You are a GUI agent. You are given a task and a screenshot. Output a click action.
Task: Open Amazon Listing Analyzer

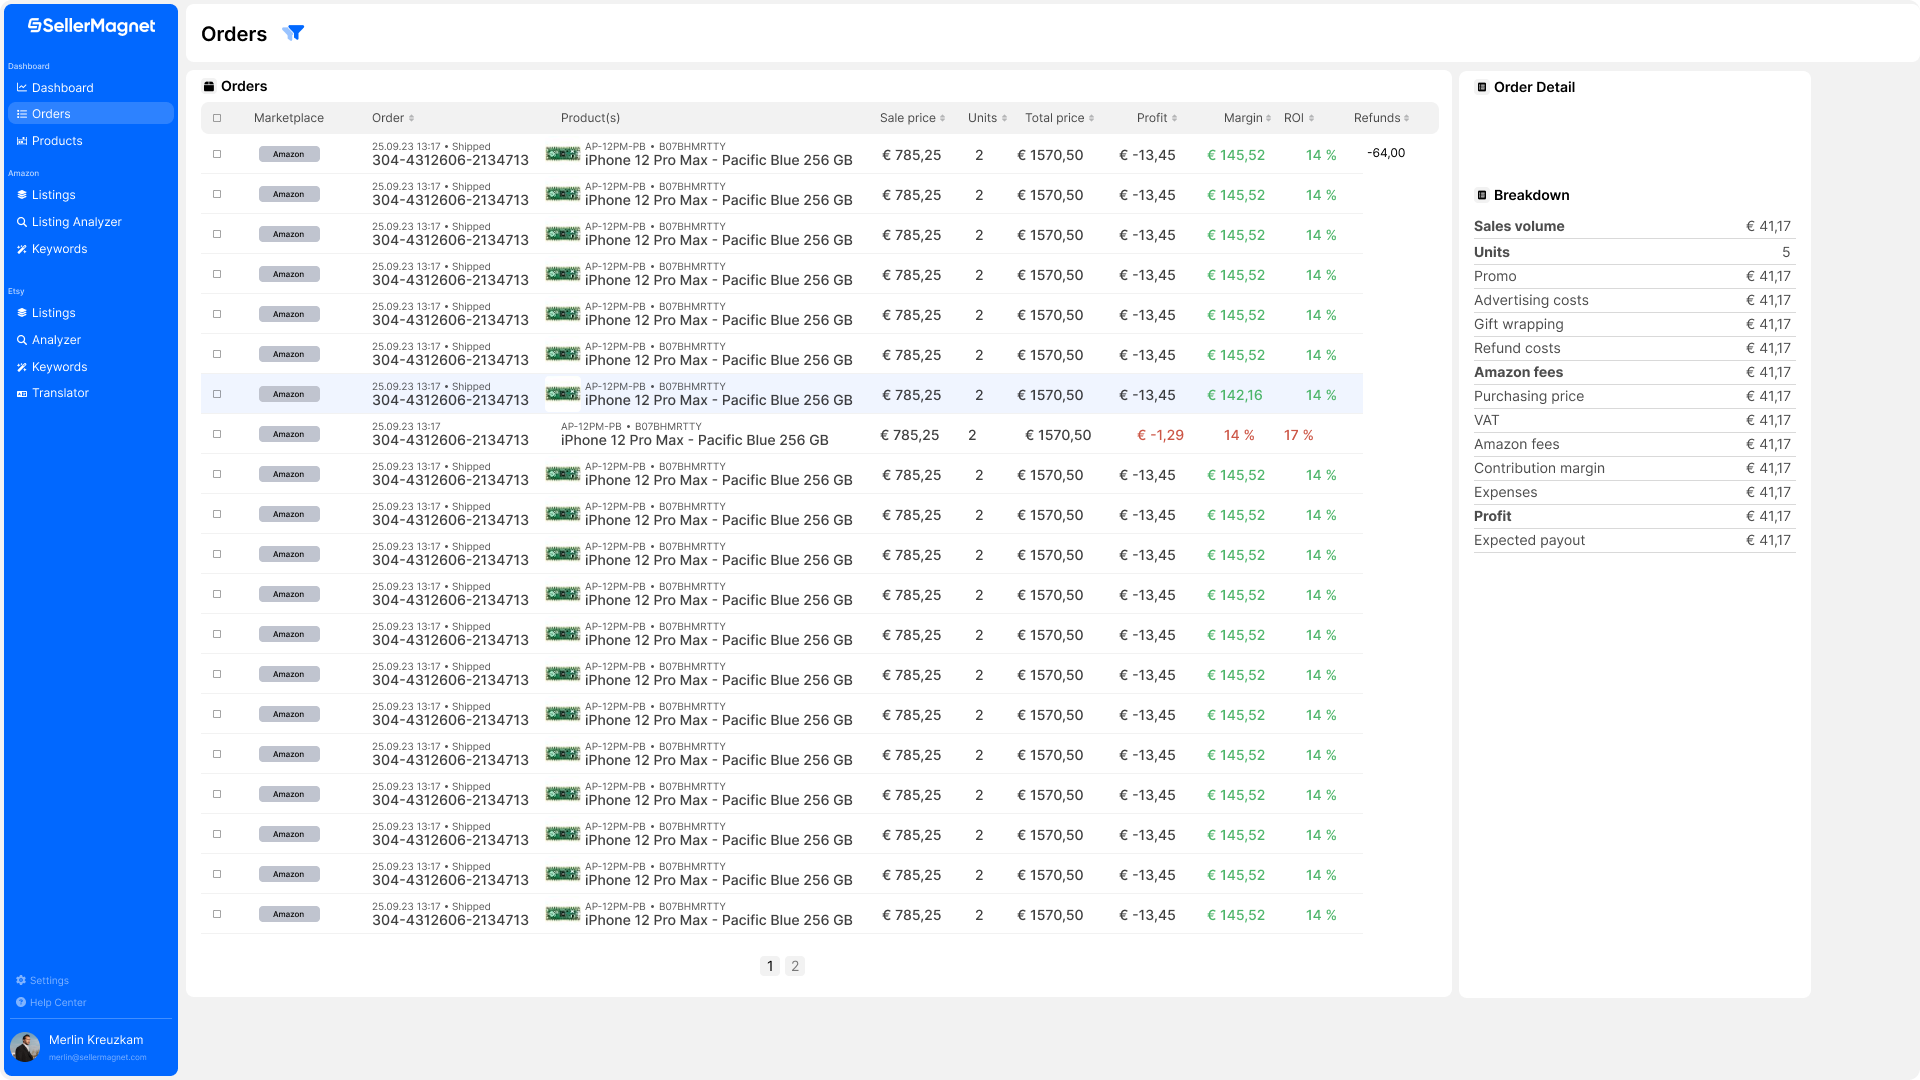click(76, 222)
